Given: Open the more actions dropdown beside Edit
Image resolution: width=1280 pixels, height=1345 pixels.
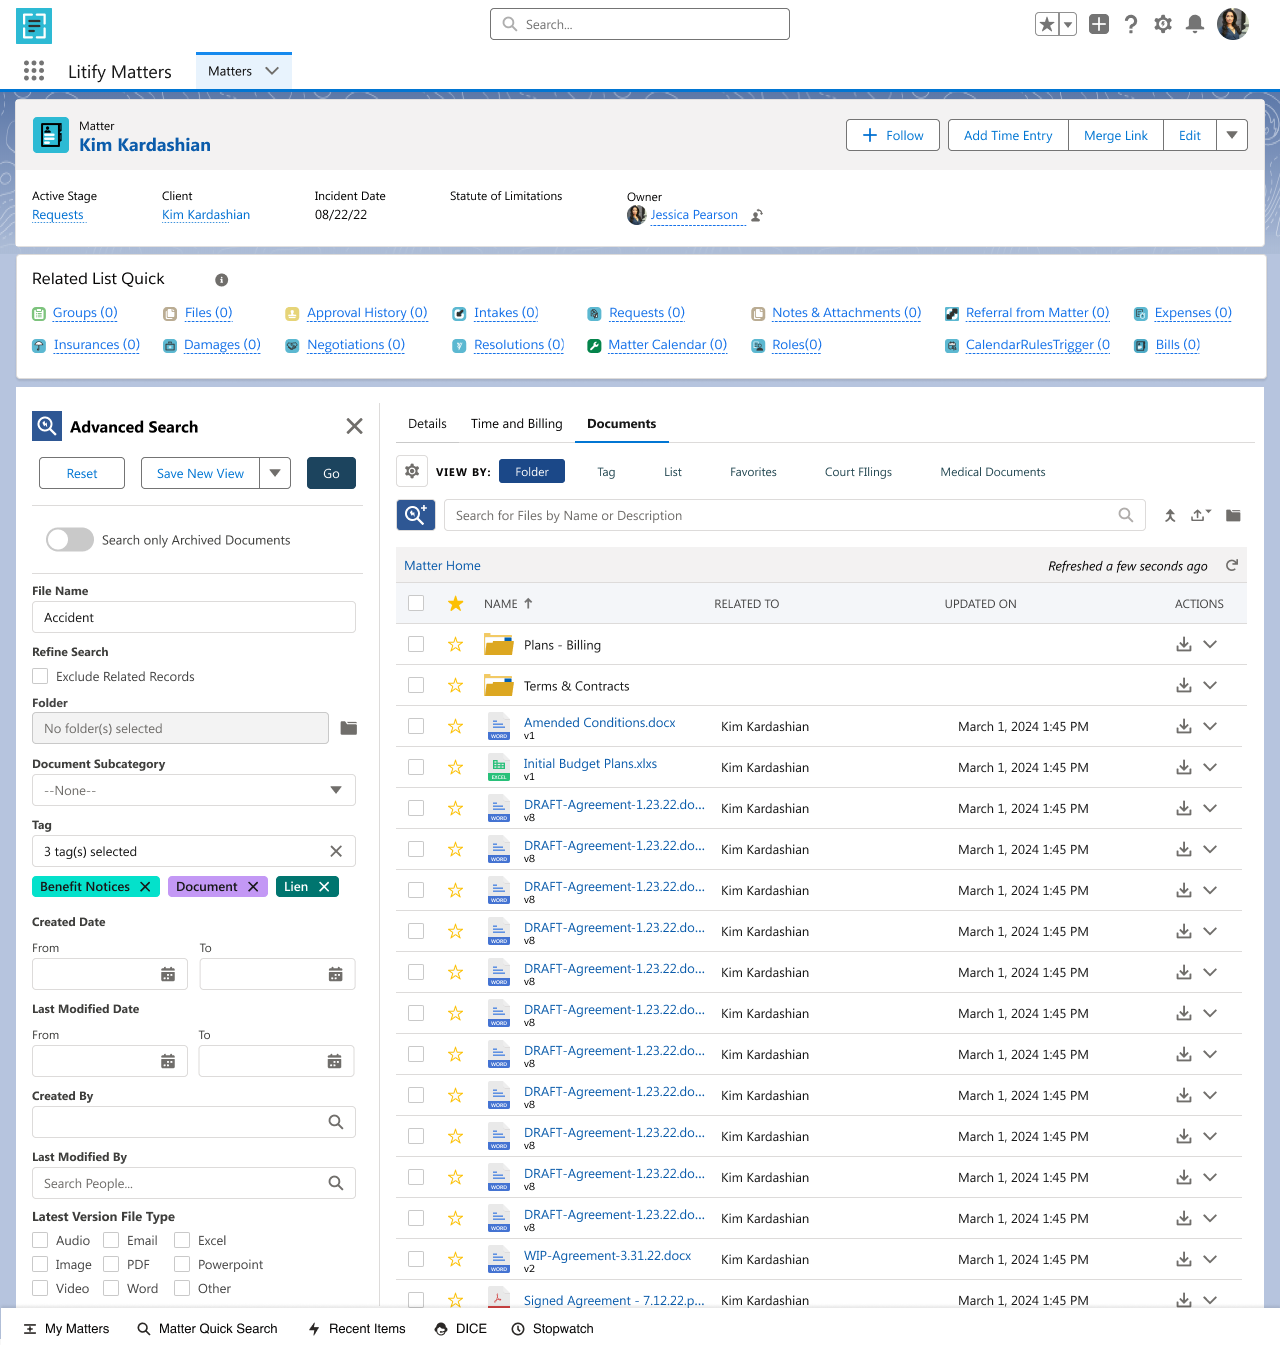Looking at the screenshot, I should click(x=1232, y=135).
